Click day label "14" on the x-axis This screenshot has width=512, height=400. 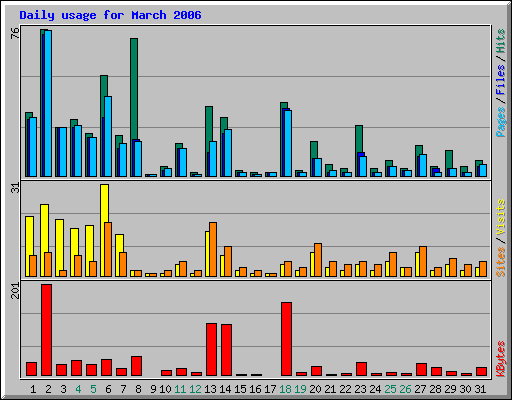point(225,389)
